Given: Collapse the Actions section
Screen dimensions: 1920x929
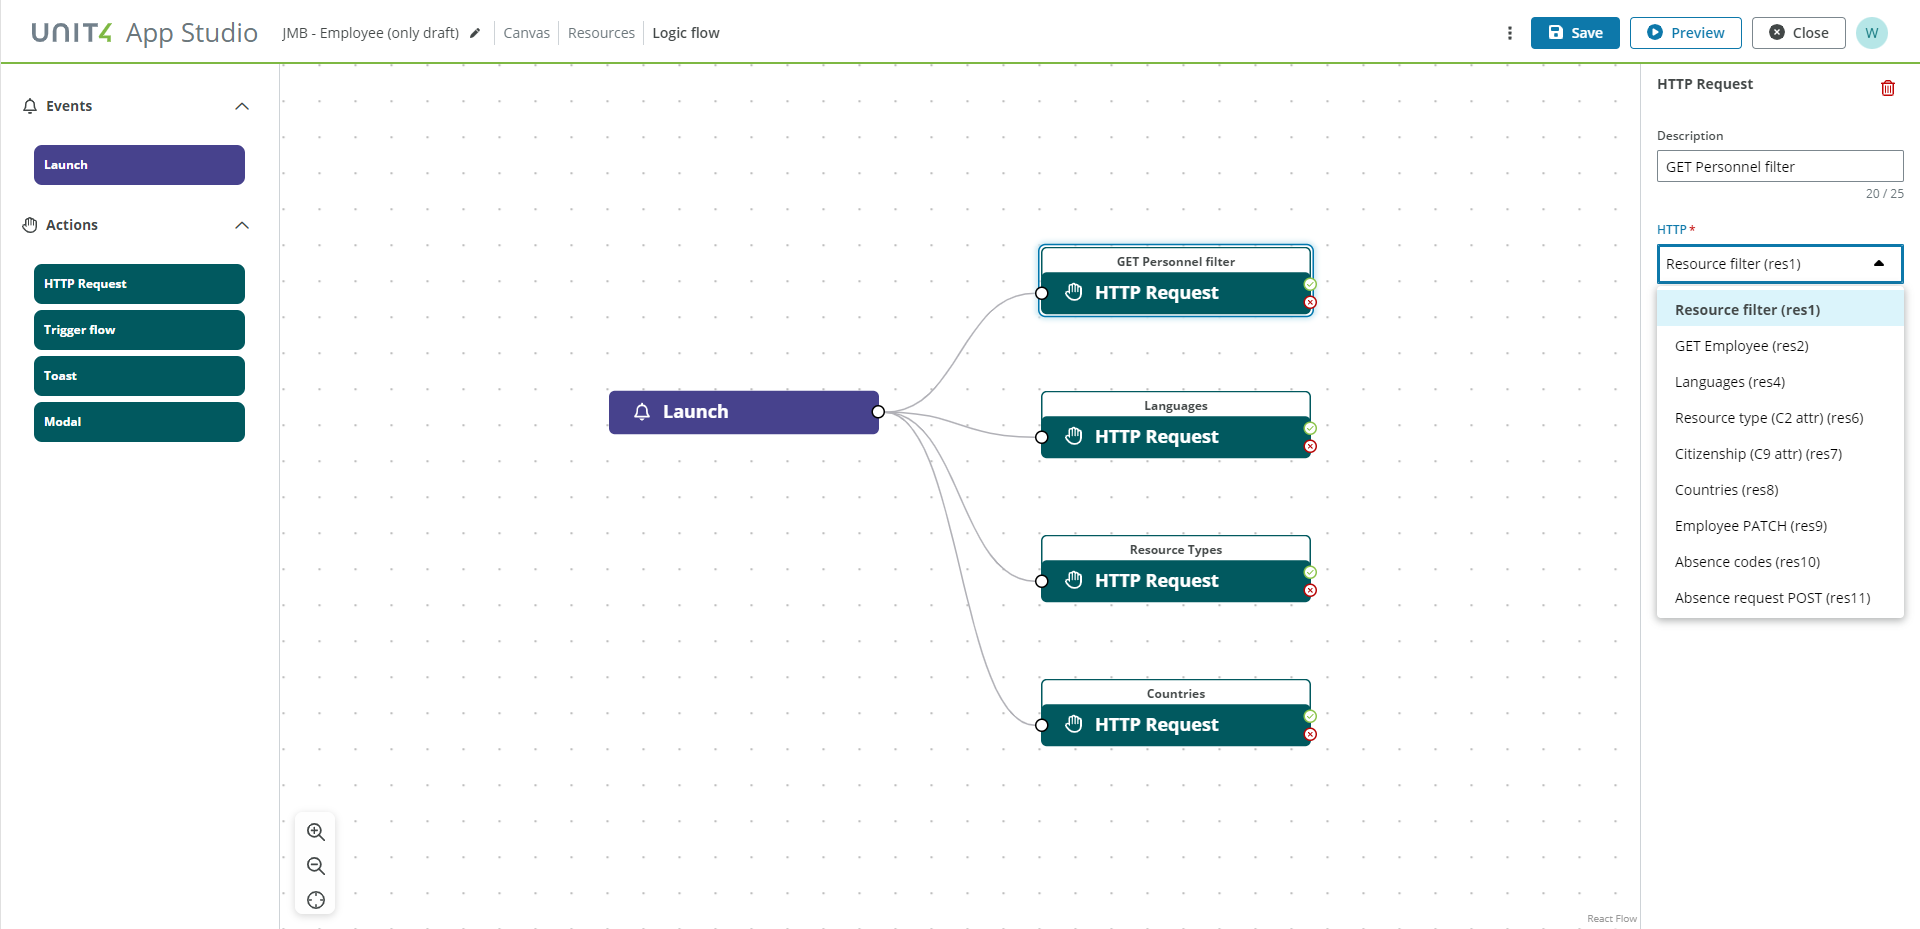Looking at the screenshot, I should (x=242, y=225).
